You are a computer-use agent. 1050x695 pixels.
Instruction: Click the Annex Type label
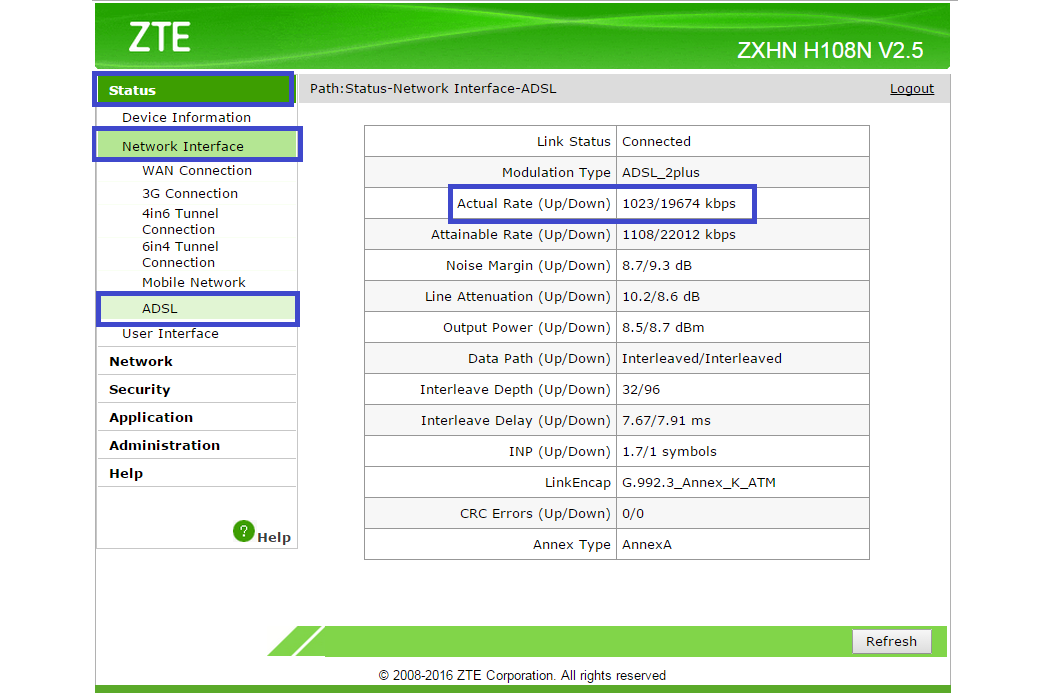(572, 545)
